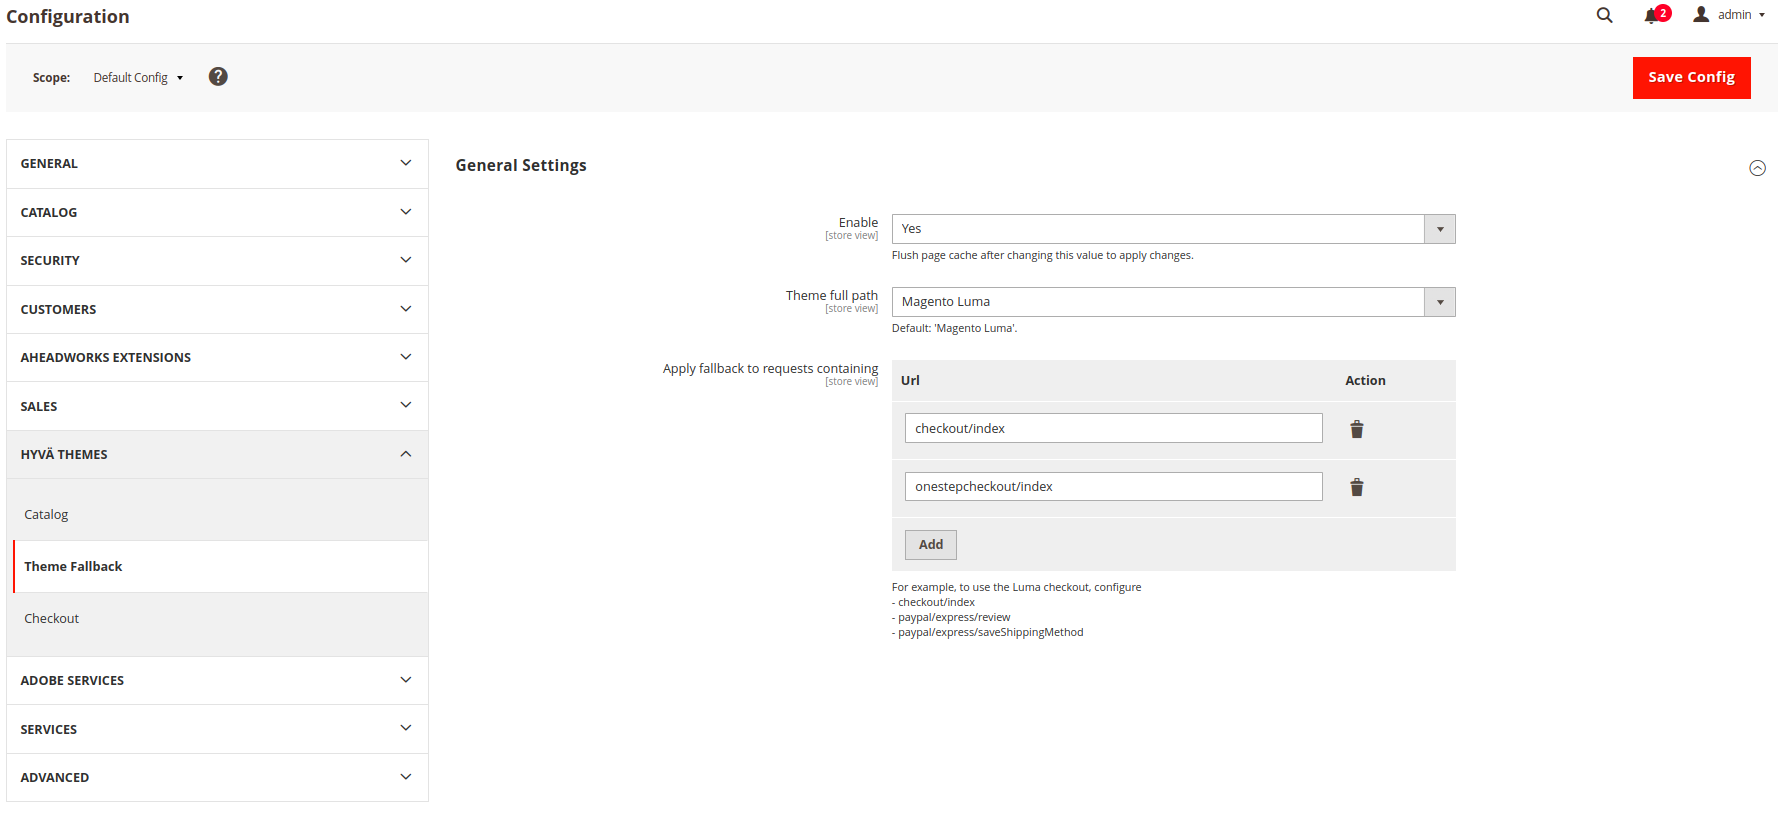The width and height of the screenshot is (1786, 818).
Task: Collapse General Settings section circle icon
Action: click(x=1757, y=168)
